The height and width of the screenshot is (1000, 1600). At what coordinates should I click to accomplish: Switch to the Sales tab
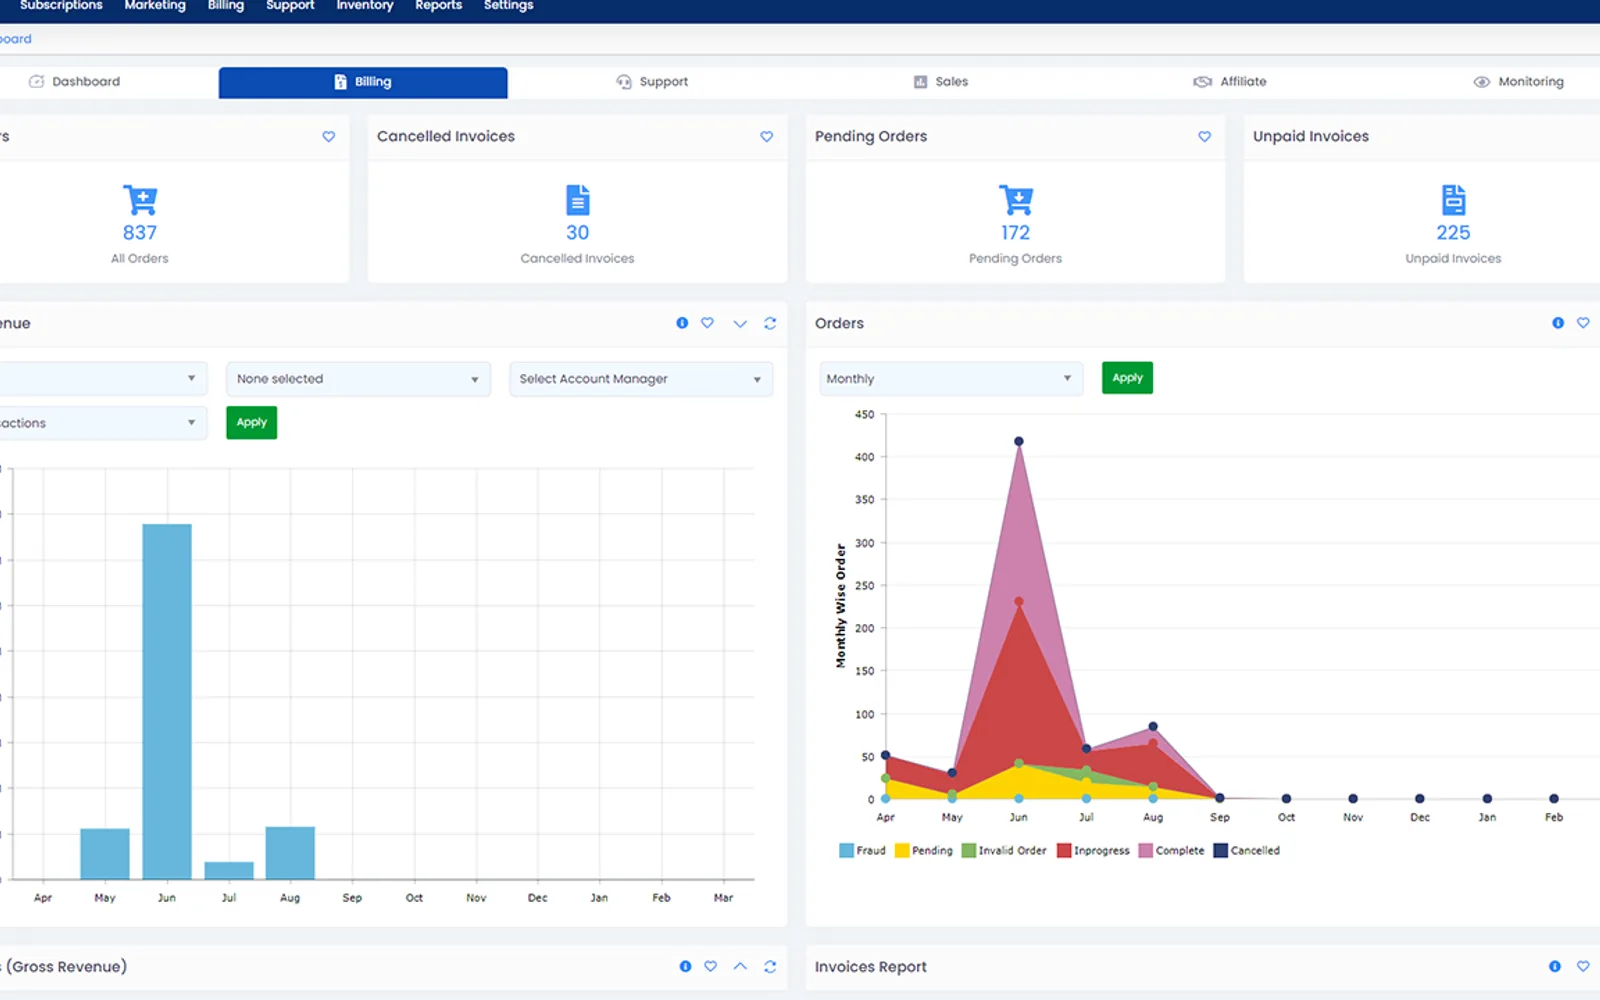[x=941, y=82]
